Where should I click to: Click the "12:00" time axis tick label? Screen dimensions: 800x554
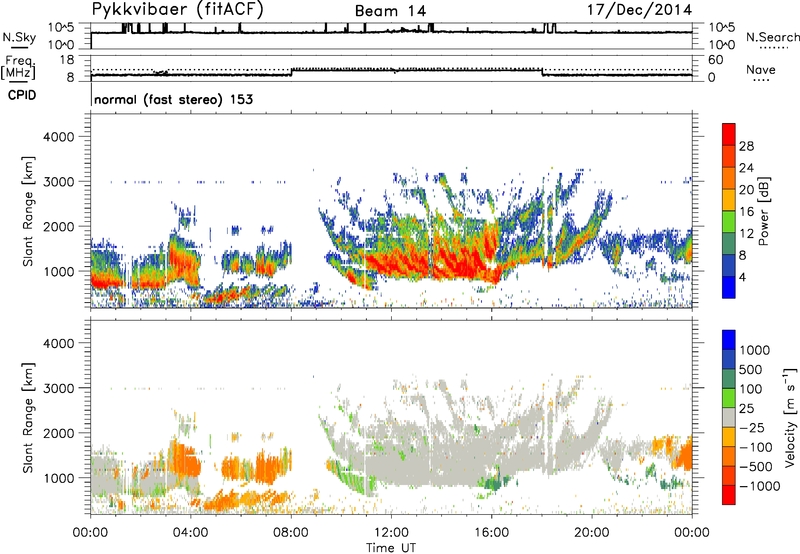point(391,533)
